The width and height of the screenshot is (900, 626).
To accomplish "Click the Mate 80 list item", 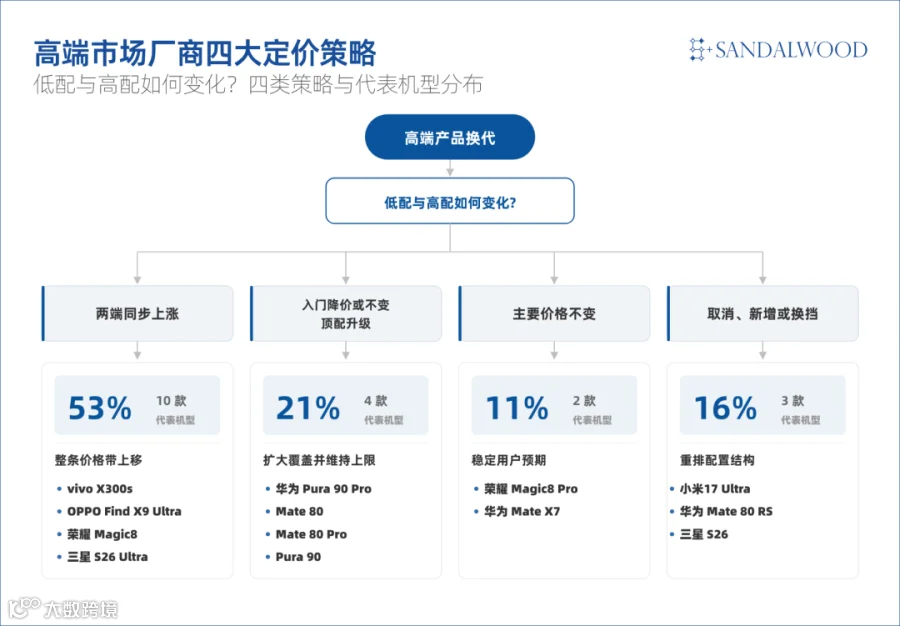I will (299, 511).
